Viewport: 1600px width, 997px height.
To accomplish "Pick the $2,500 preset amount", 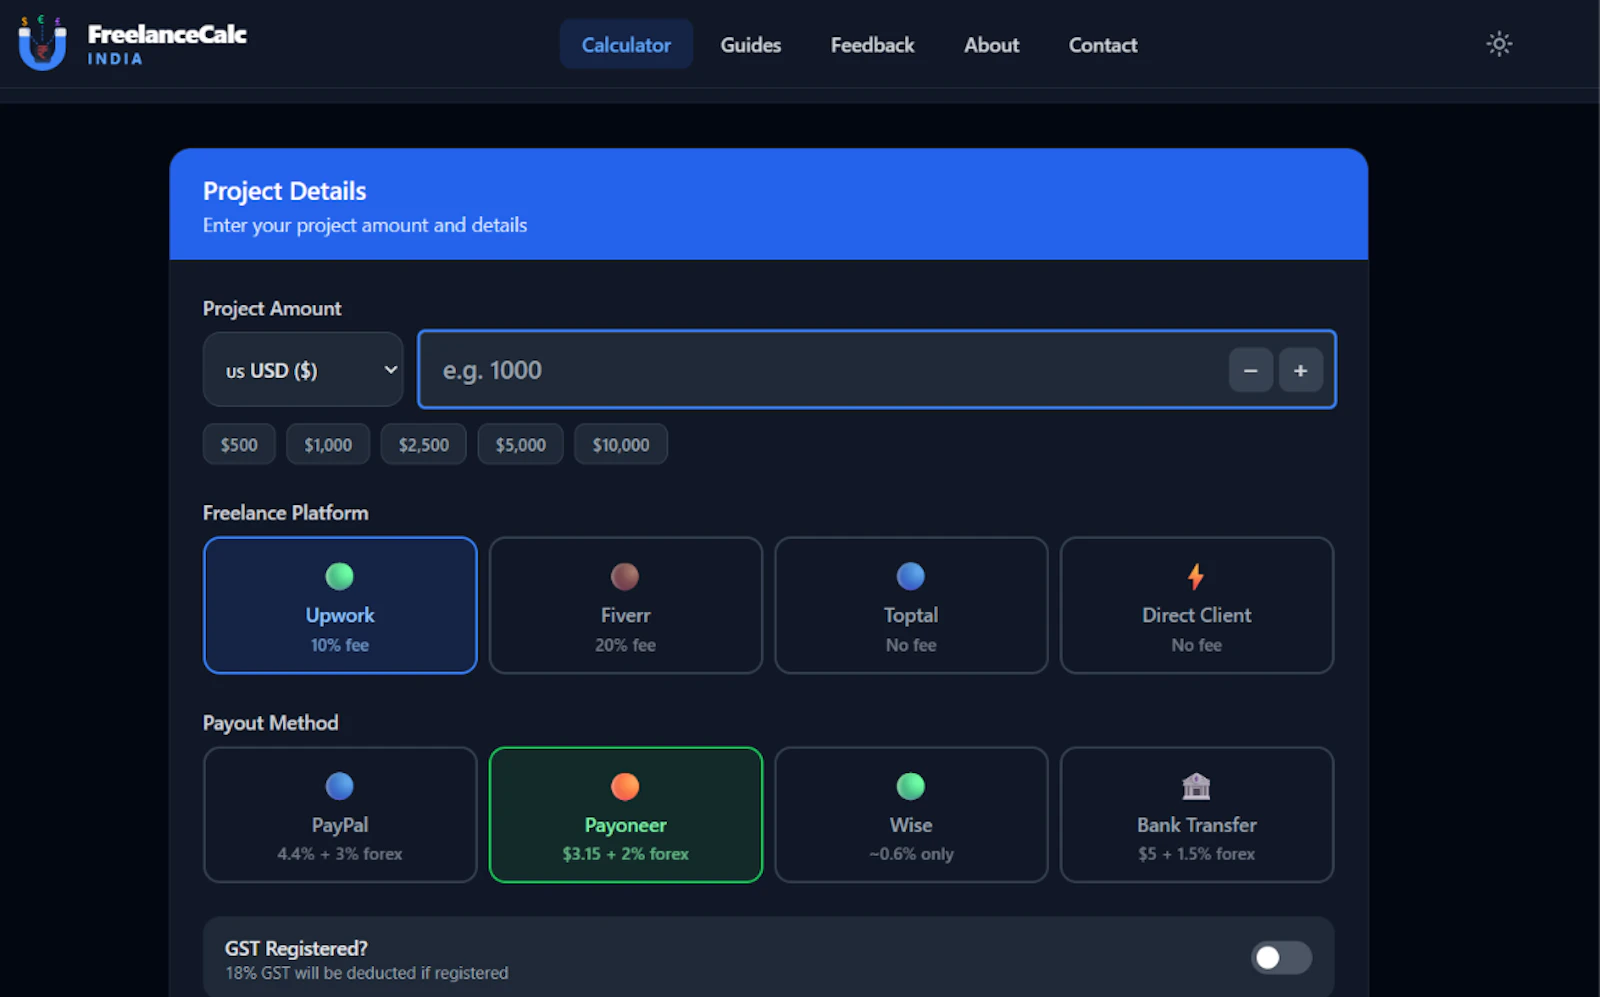I will coord(424,445).
